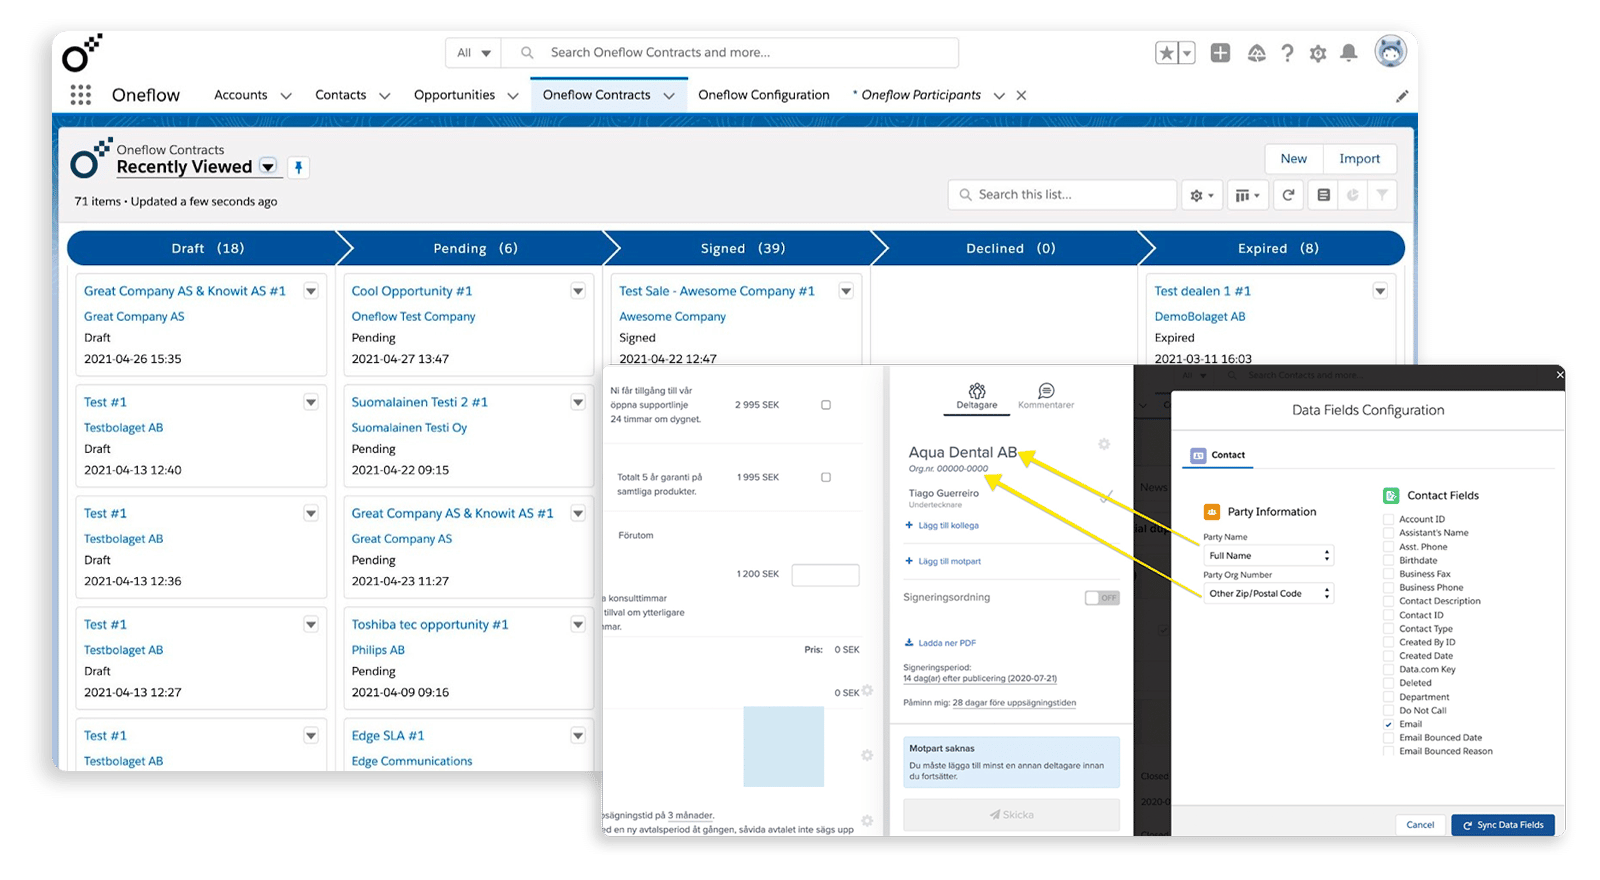The height and width of the screenshot is (880, 1600).
Task: Check the 2 995 SEK product checkbox
Action: tap(826, 405)
